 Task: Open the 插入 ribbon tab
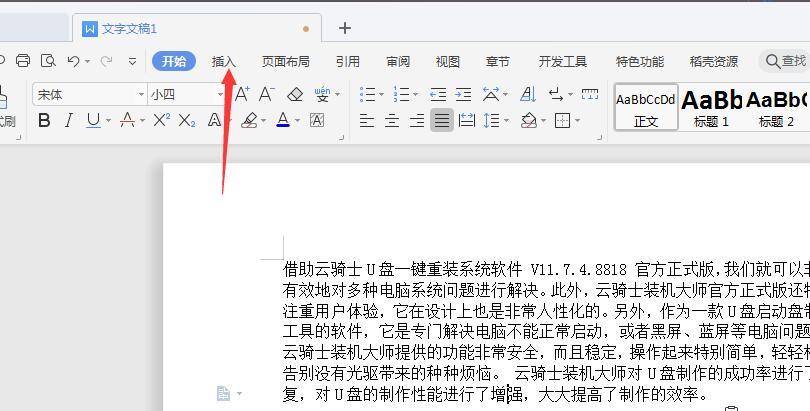click(x=224, y=61)
